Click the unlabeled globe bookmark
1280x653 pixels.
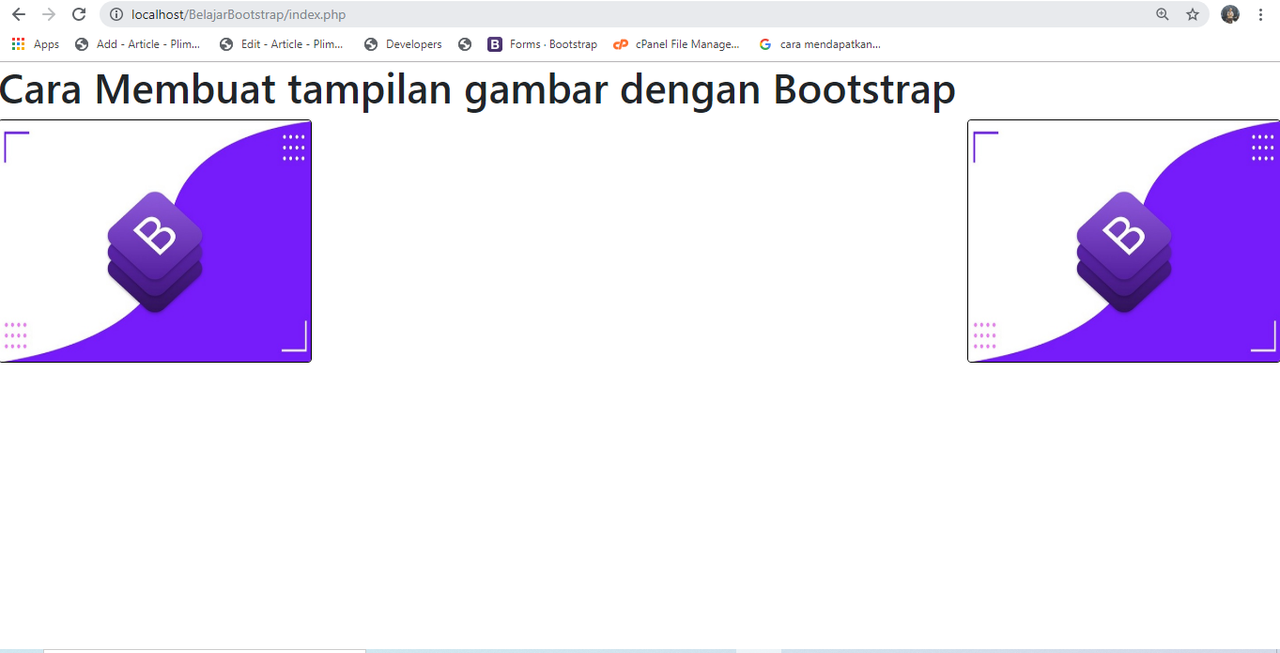464,44
